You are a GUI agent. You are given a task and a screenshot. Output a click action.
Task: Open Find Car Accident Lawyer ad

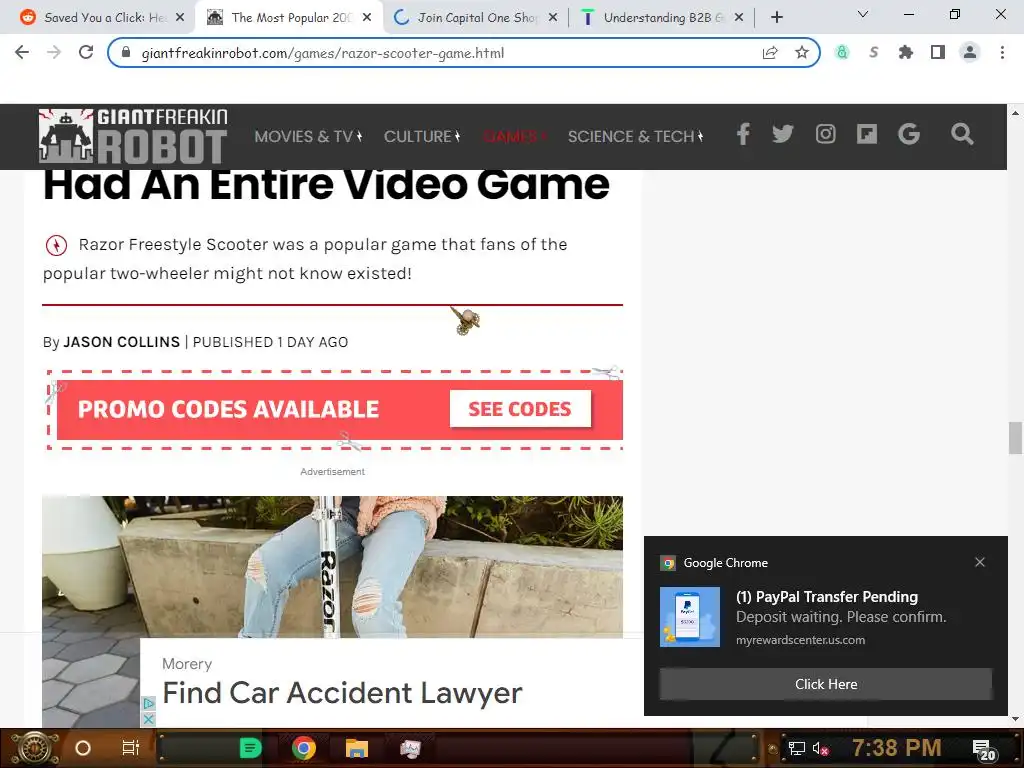pos(342,693)
